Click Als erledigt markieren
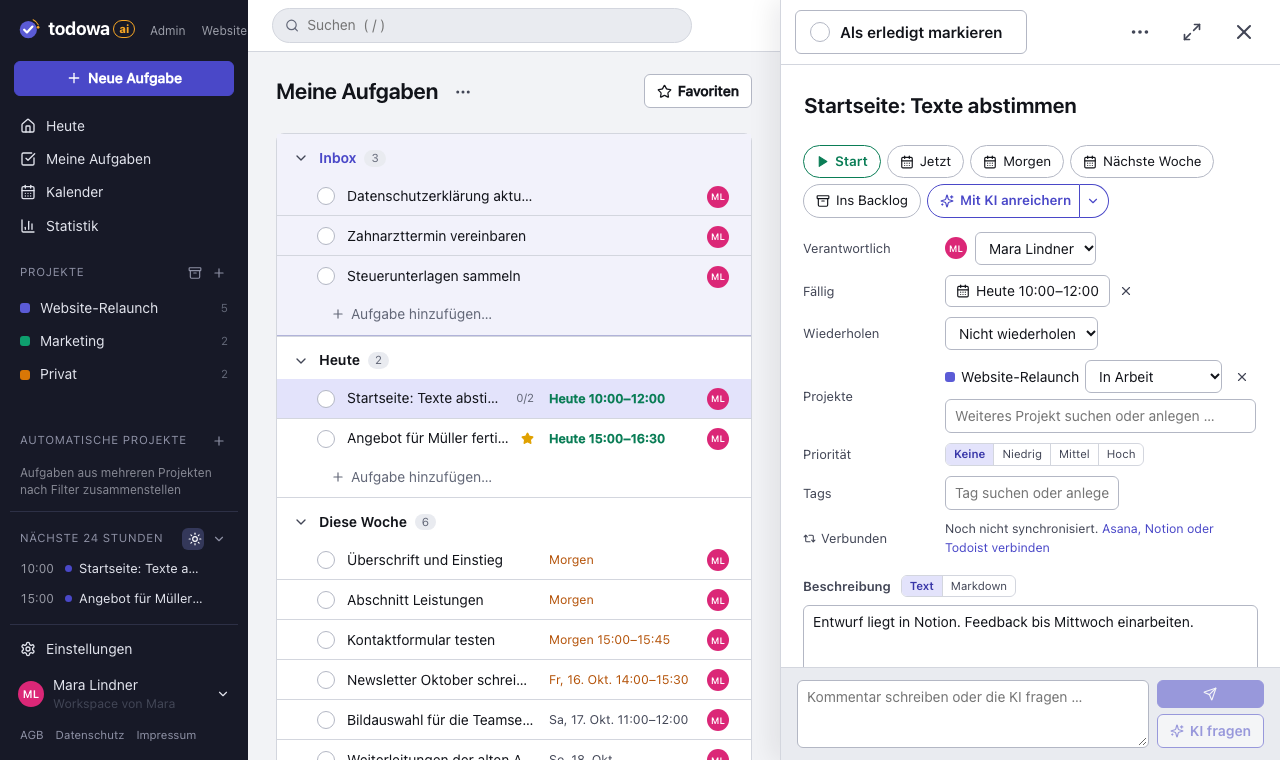Viewport: 1280px width, 760px height. (911, 32)
